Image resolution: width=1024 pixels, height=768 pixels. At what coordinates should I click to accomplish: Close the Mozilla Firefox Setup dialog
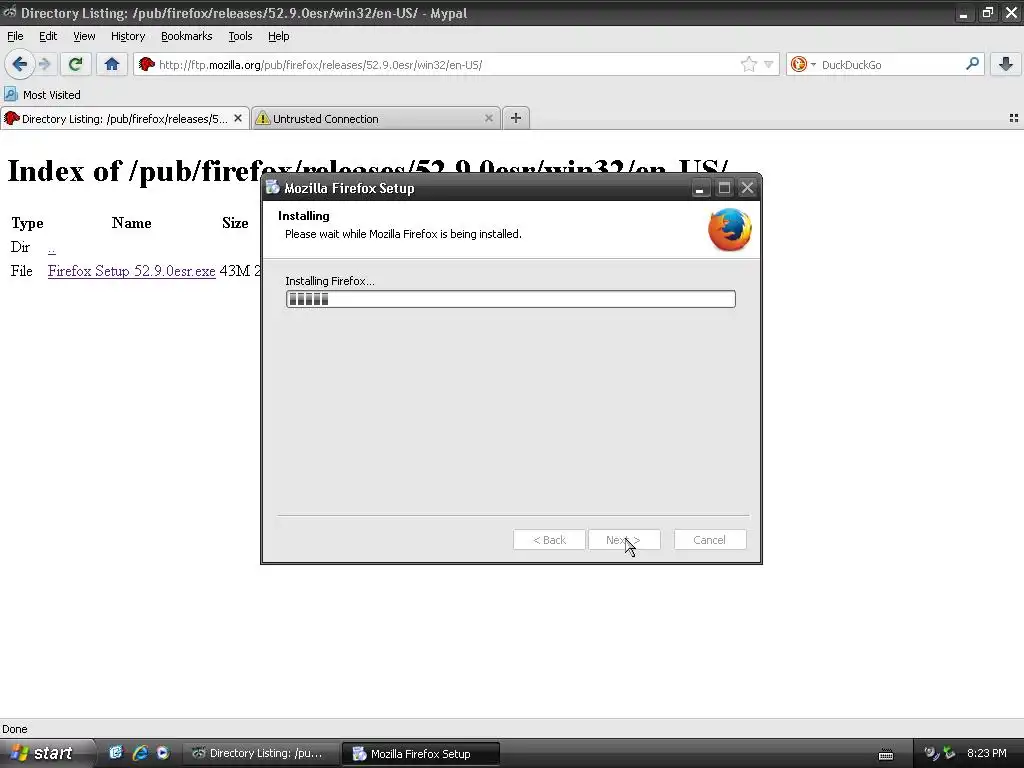[x=747, y=188]
